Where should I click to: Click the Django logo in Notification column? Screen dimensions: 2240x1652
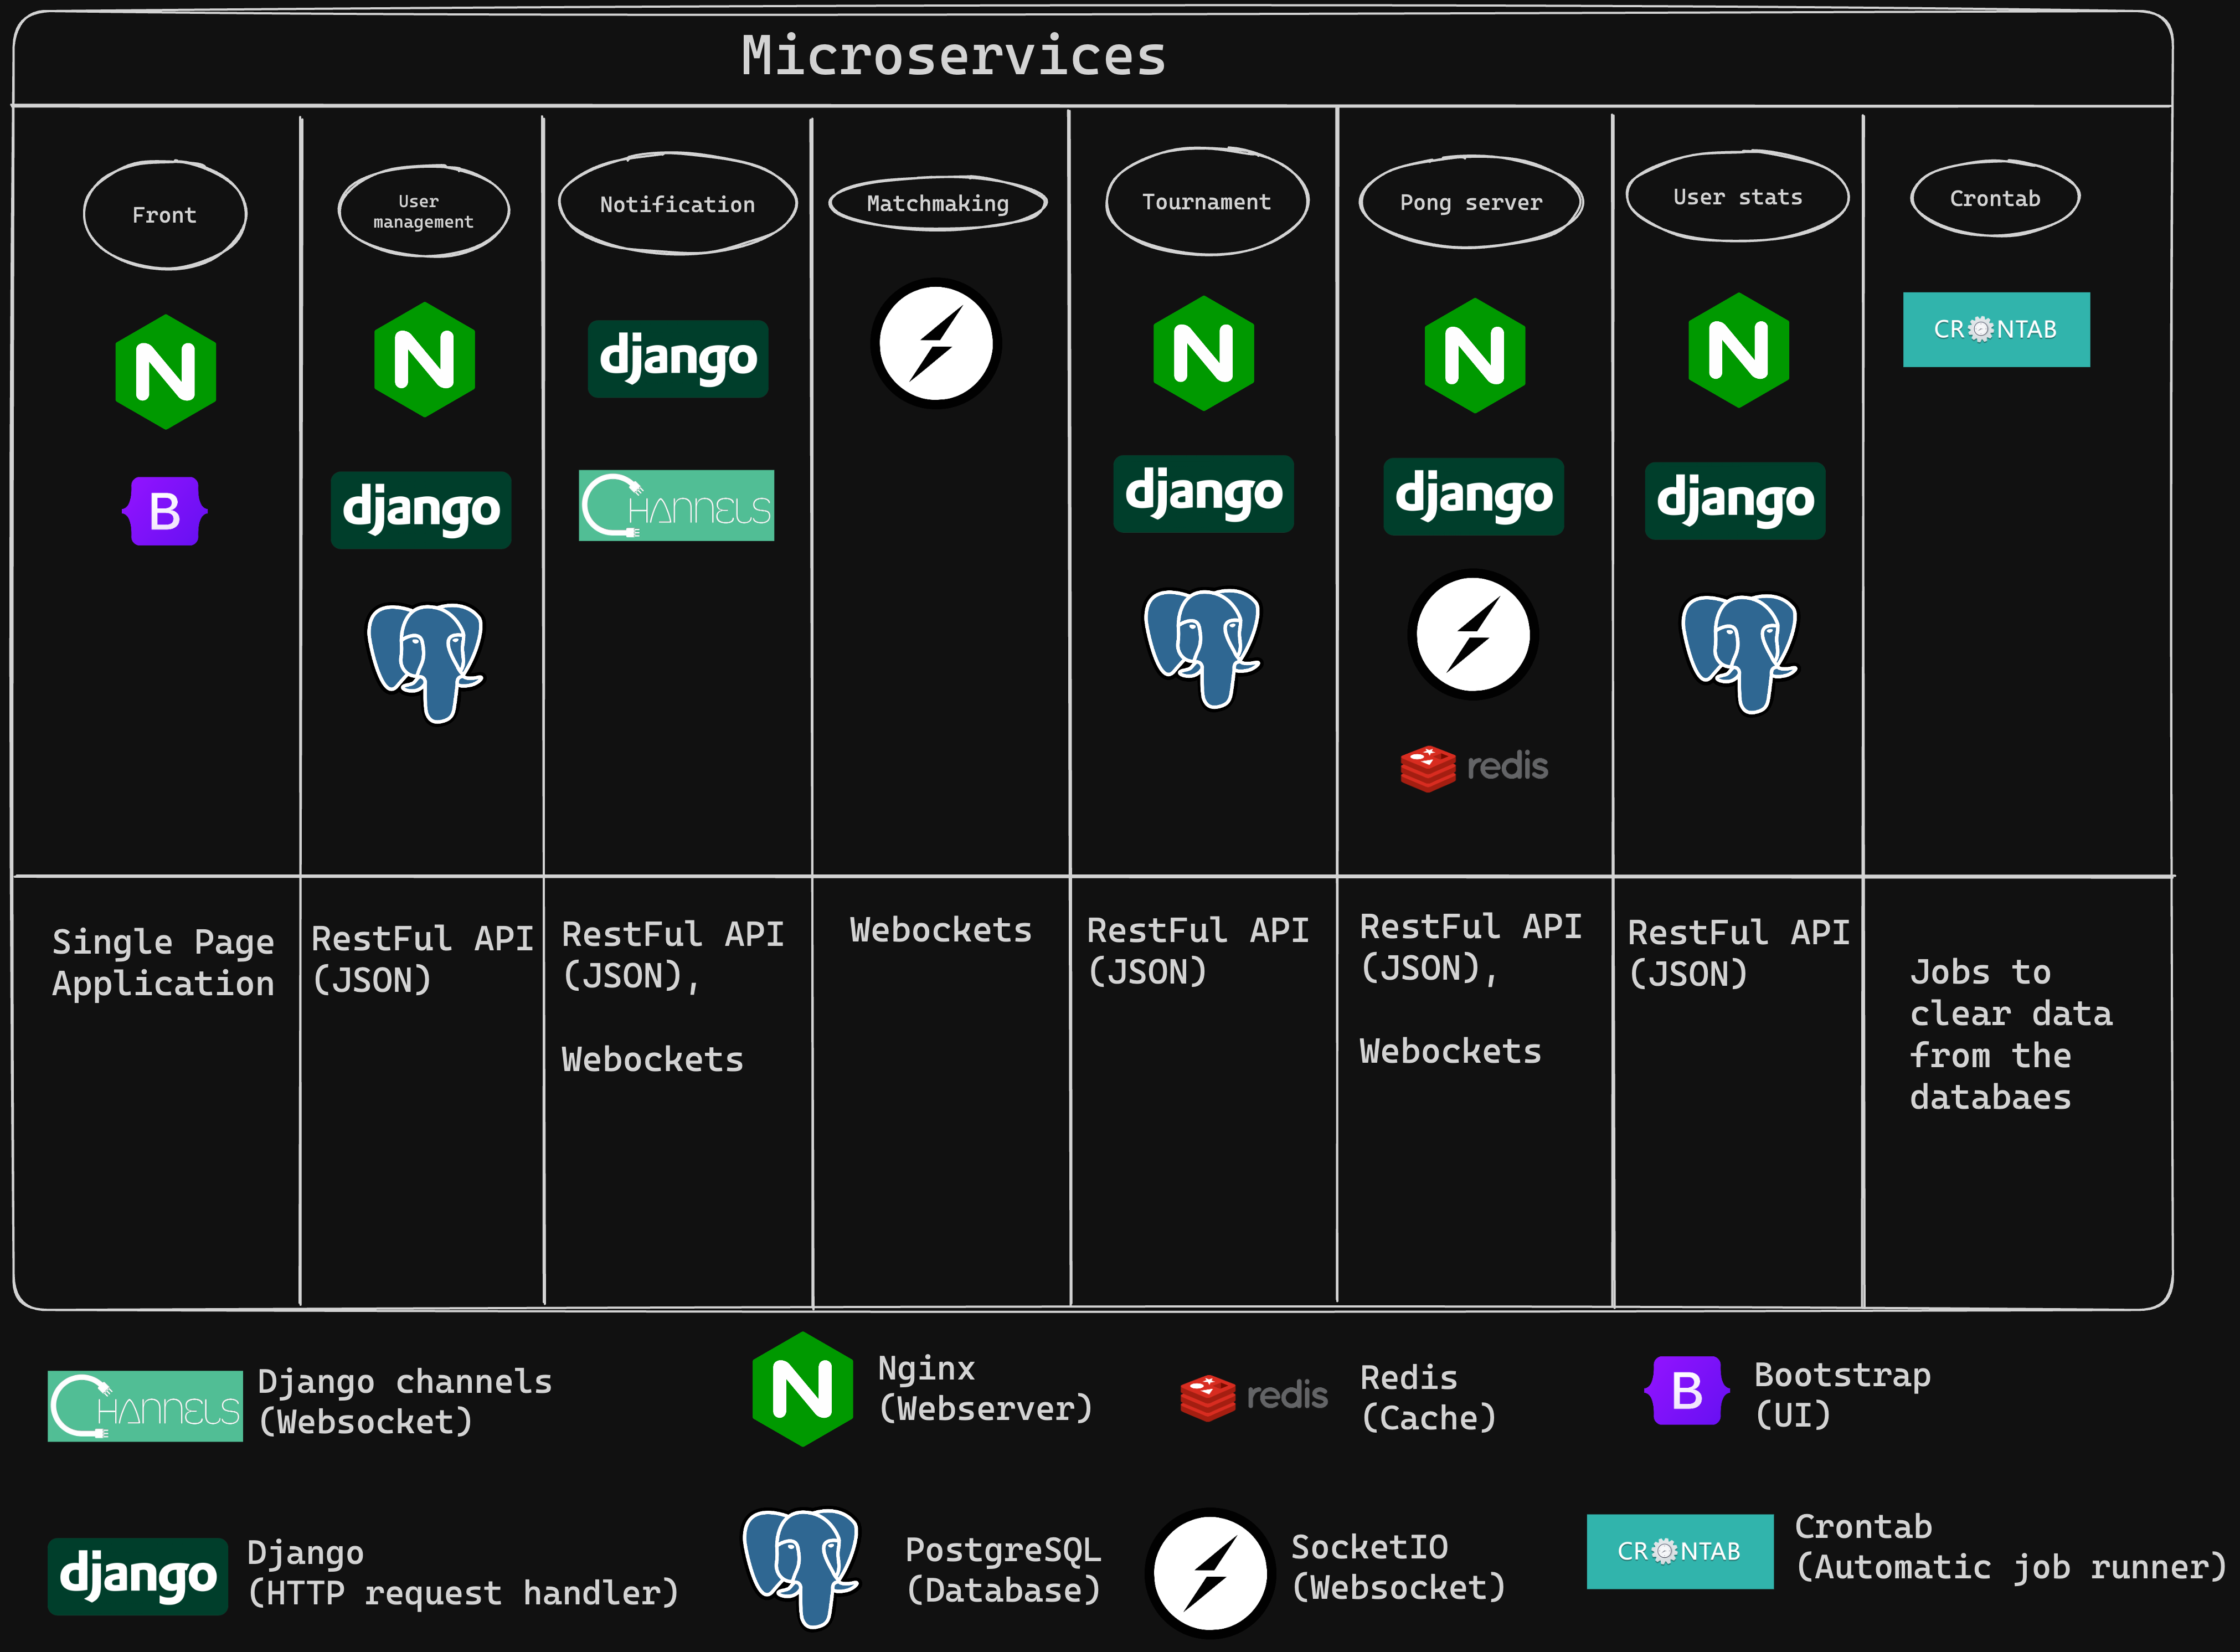677,358
